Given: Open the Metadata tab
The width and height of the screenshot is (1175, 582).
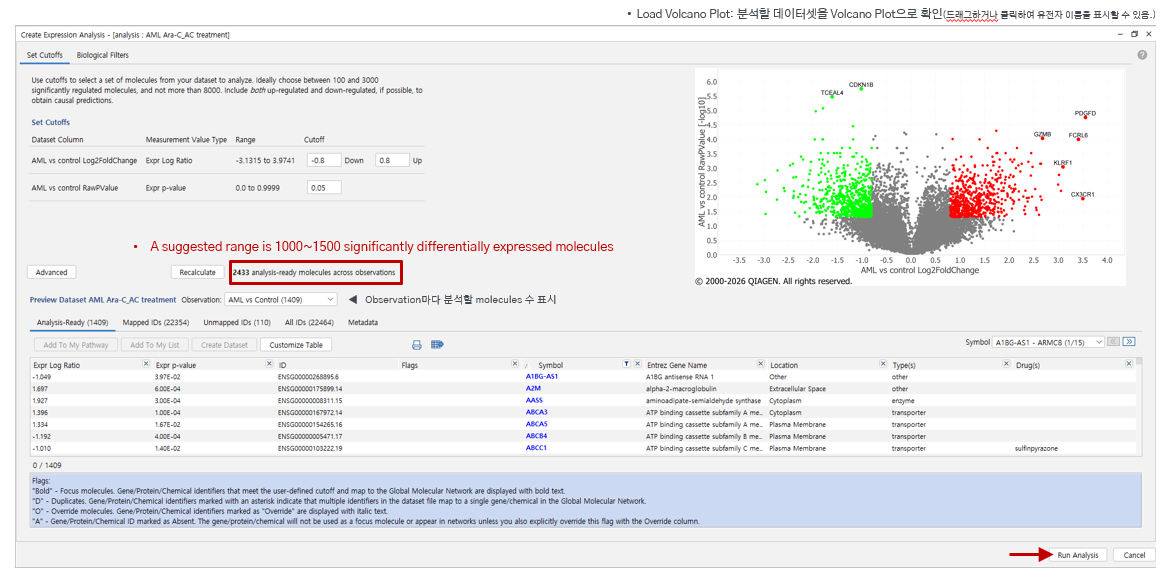Looking at the screenshot, I should click(x=363, y=322).
